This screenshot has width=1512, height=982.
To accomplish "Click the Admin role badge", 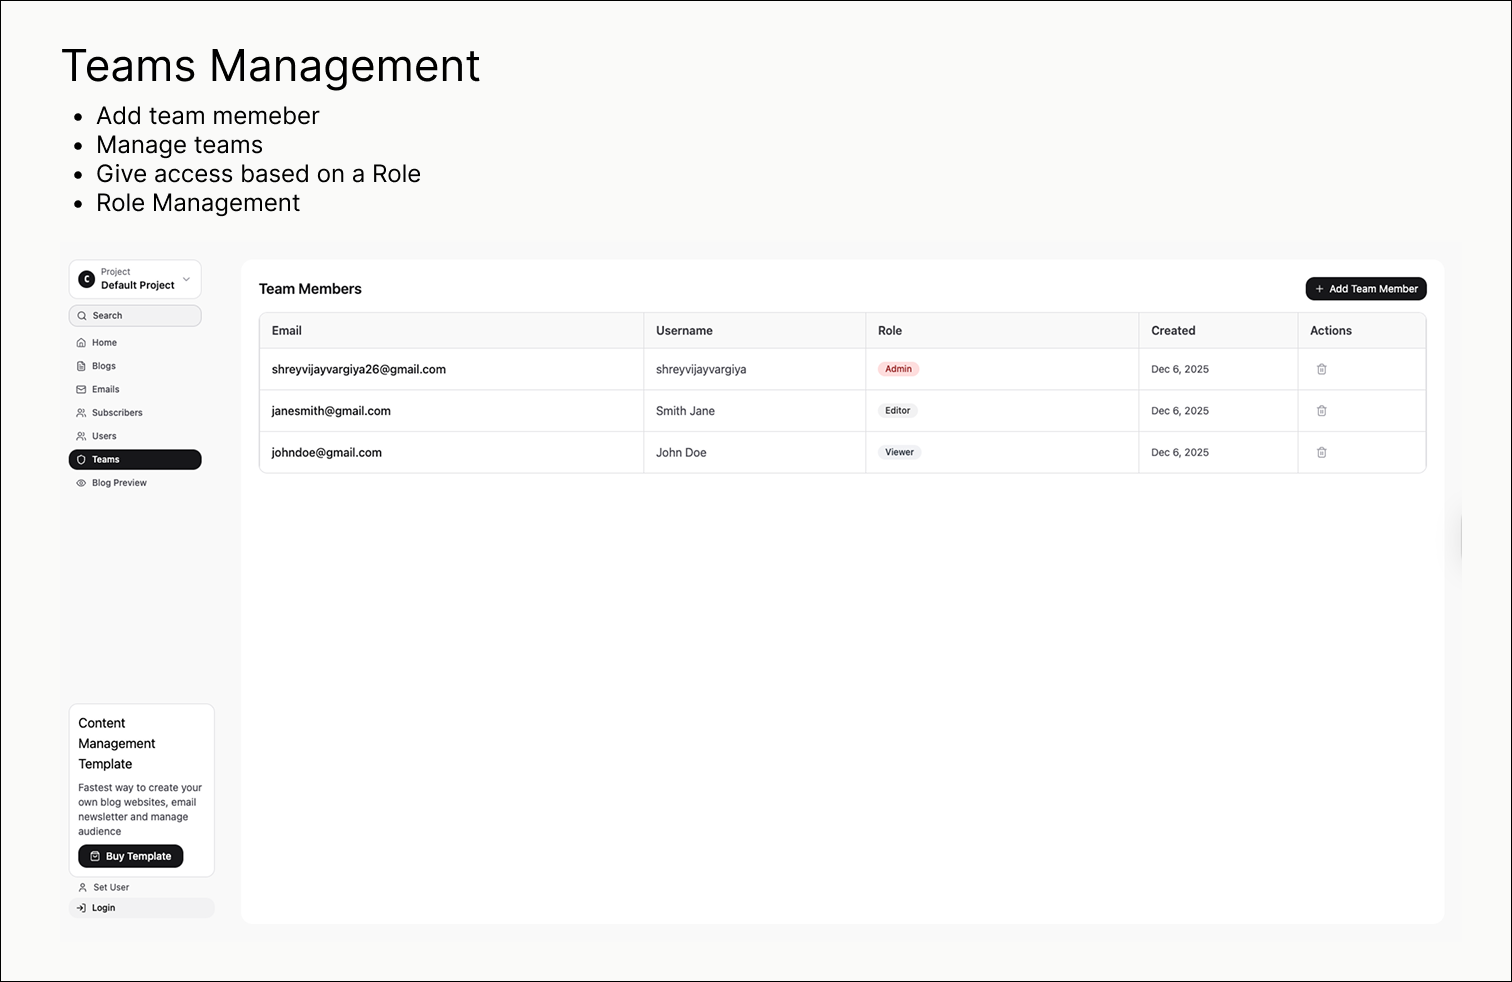I will 898,369.
